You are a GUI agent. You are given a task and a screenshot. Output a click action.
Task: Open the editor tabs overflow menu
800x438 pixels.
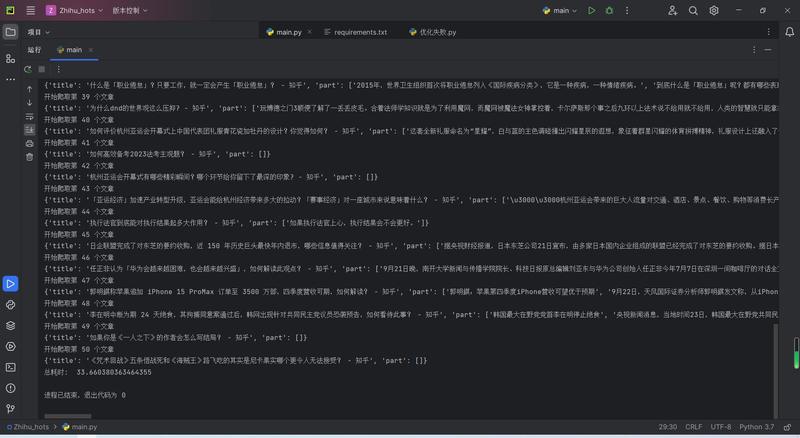coord(768,32)
